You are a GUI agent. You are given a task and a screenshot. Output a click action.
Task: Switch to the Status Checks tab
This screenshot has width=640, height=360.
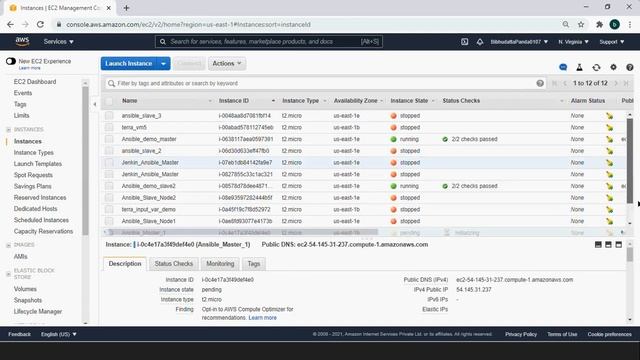(173, 264)
